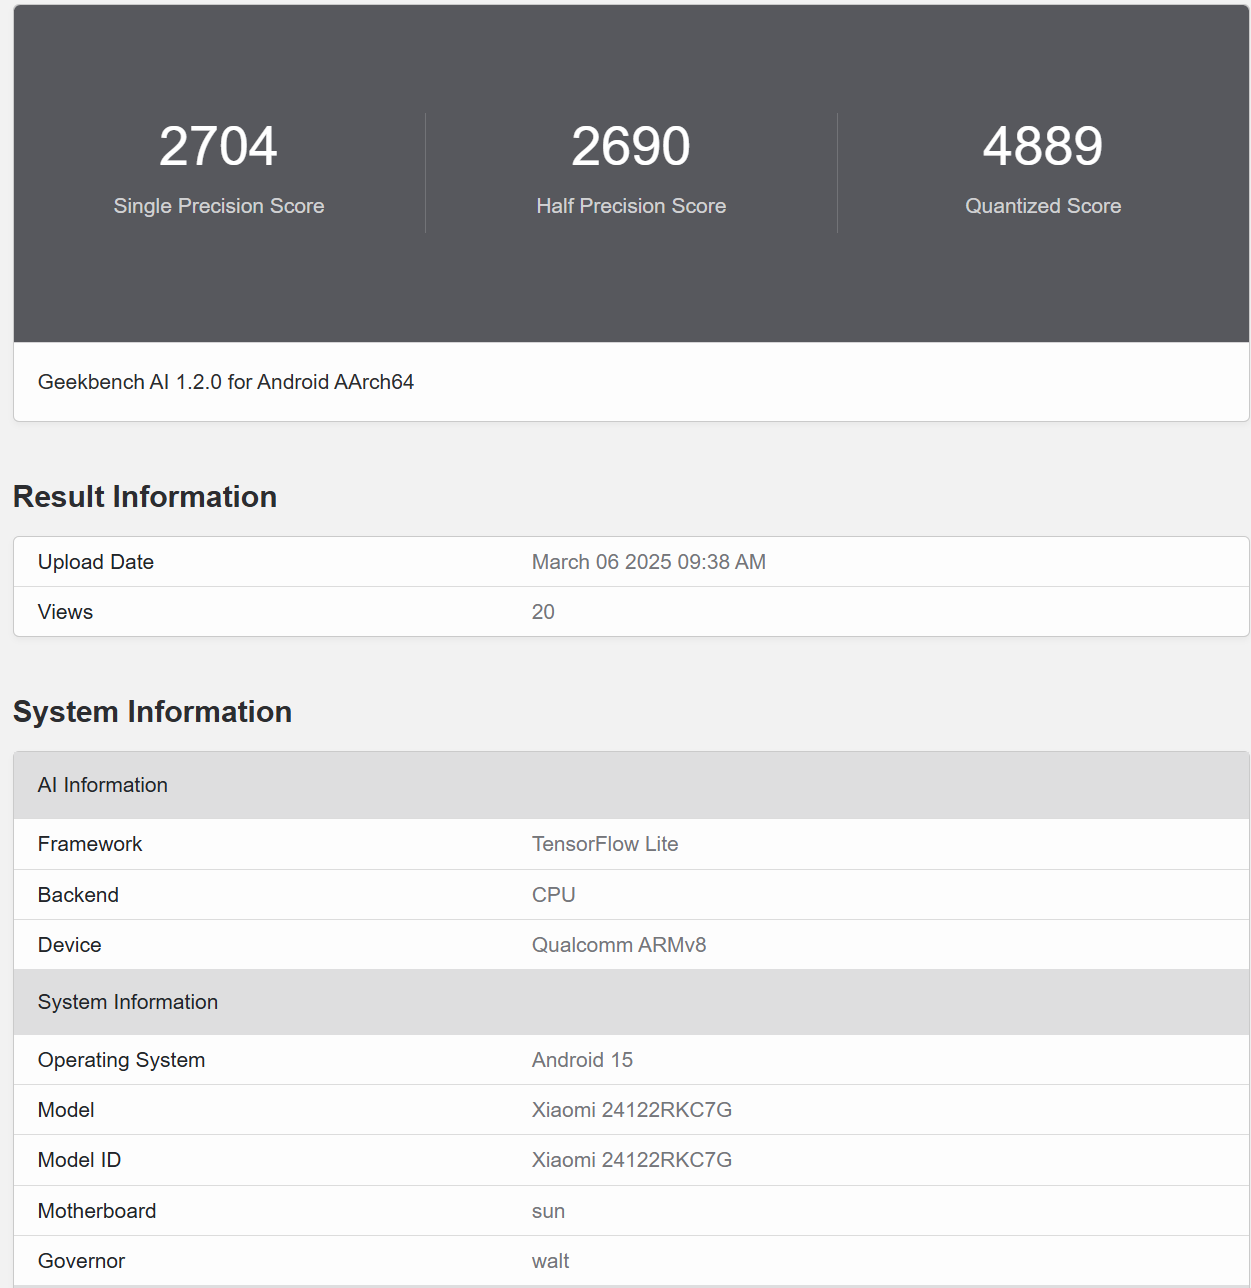Select the TensorFlow Lite framework value
Image resolution: width=1251 pixels, height=1288 pixels.
(604, 844)
